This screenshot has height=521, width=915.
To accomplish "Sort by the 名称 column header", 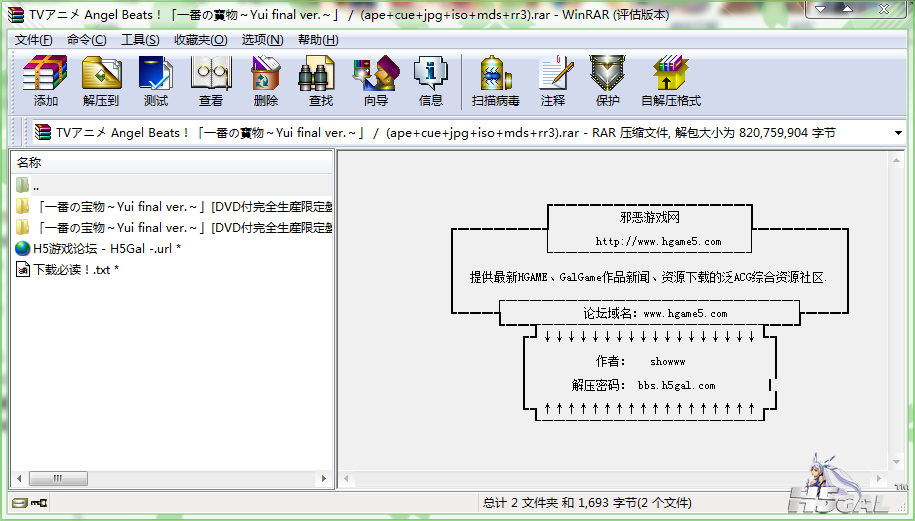I will (x=172, y=162).
